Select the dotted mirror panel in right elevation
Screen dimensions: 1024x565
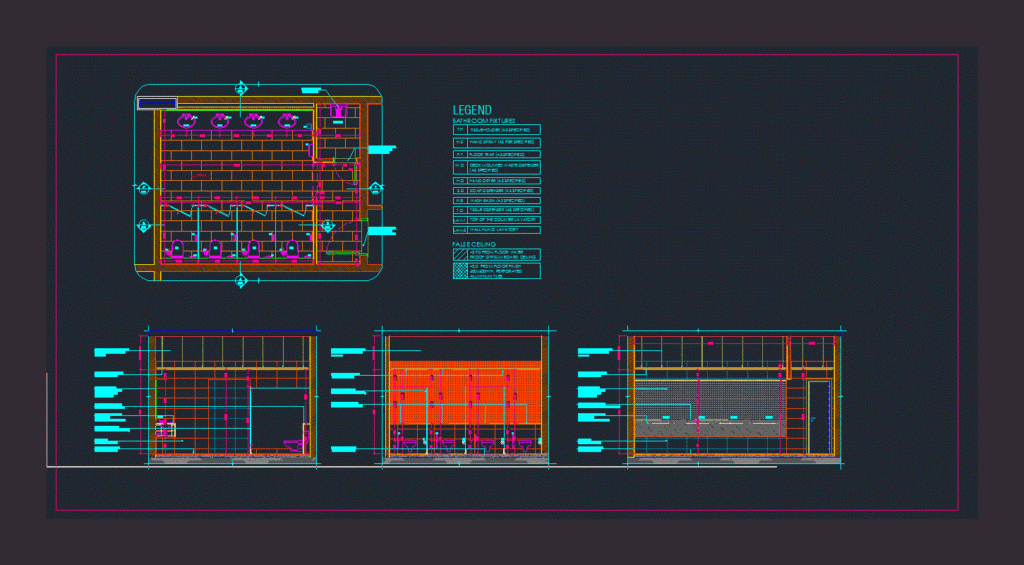pyautogui.click(x=711, y=399)
